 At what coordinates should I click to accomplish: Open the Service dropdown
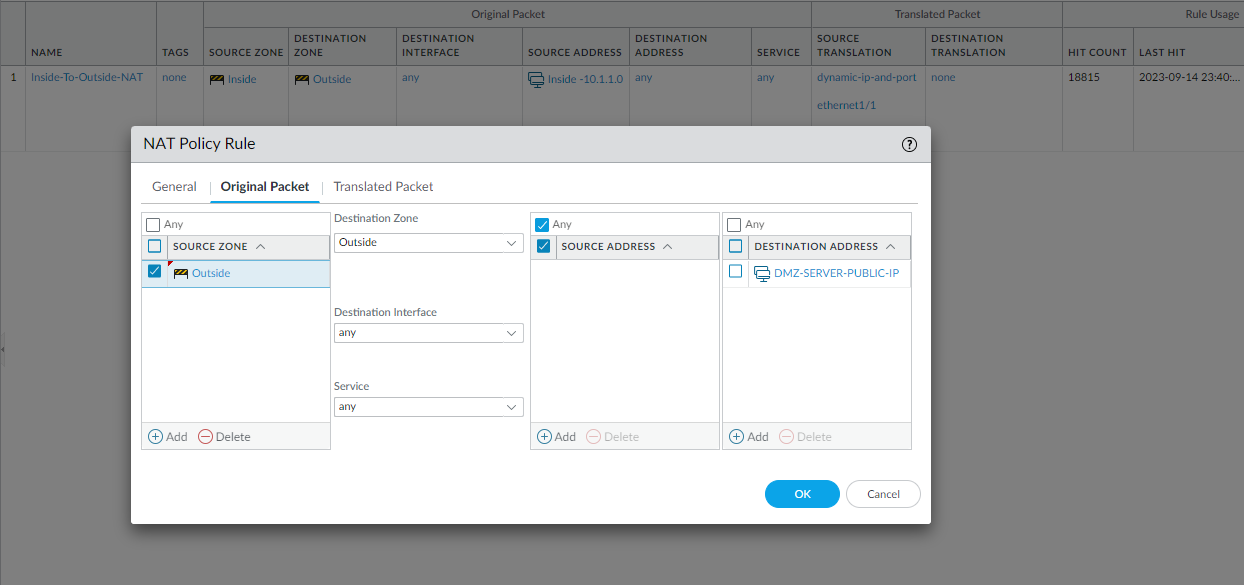[428, 407]
